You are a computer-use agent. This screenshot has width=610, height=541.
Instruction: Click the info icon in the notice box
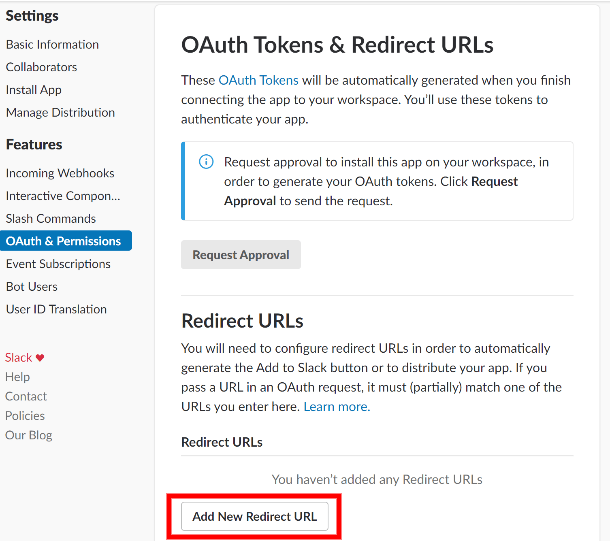tap(206, 162)
